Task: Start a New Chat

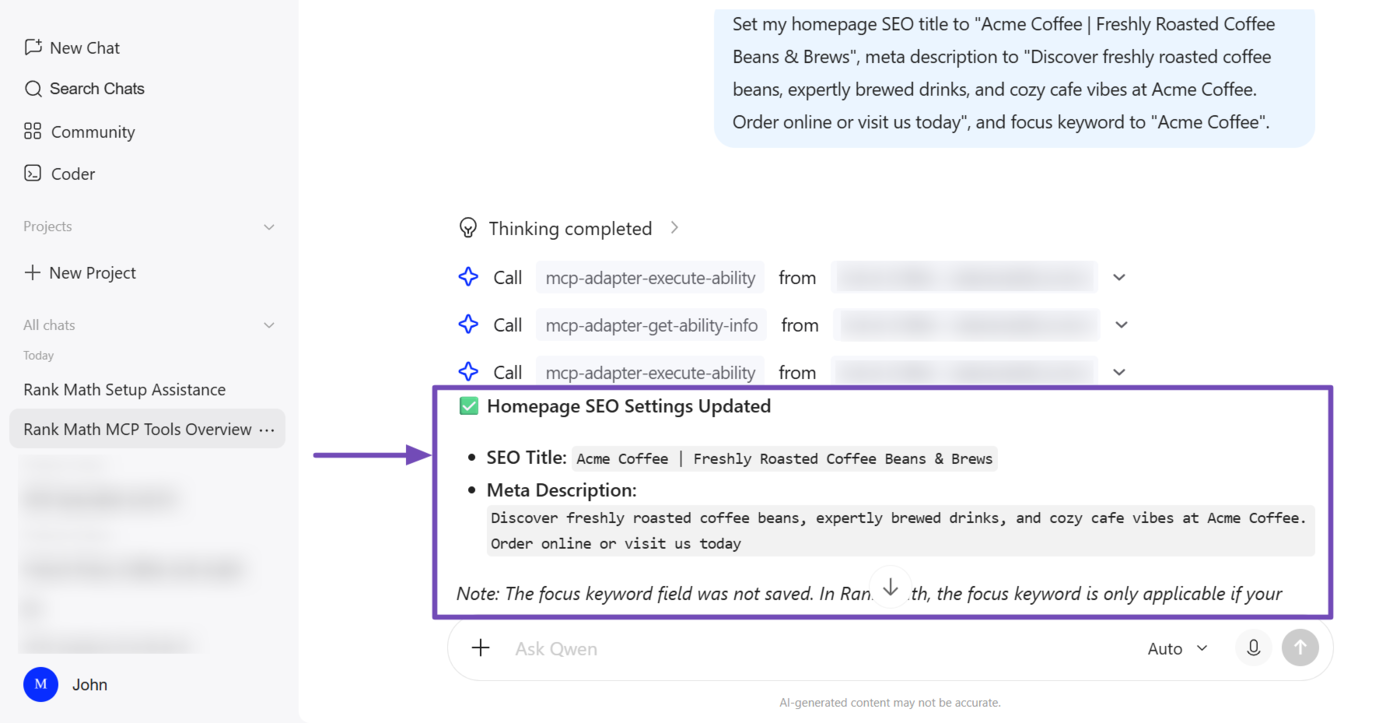Action: pyautogui.click(x=72, y=47)
